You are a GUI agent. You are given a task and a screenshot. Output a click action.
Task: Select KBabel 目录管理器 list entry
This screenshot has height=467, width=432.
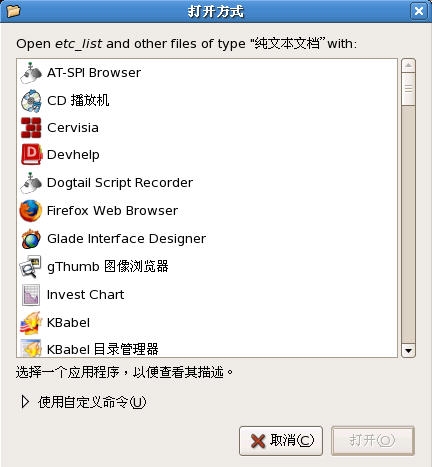[x=207, y=349]
